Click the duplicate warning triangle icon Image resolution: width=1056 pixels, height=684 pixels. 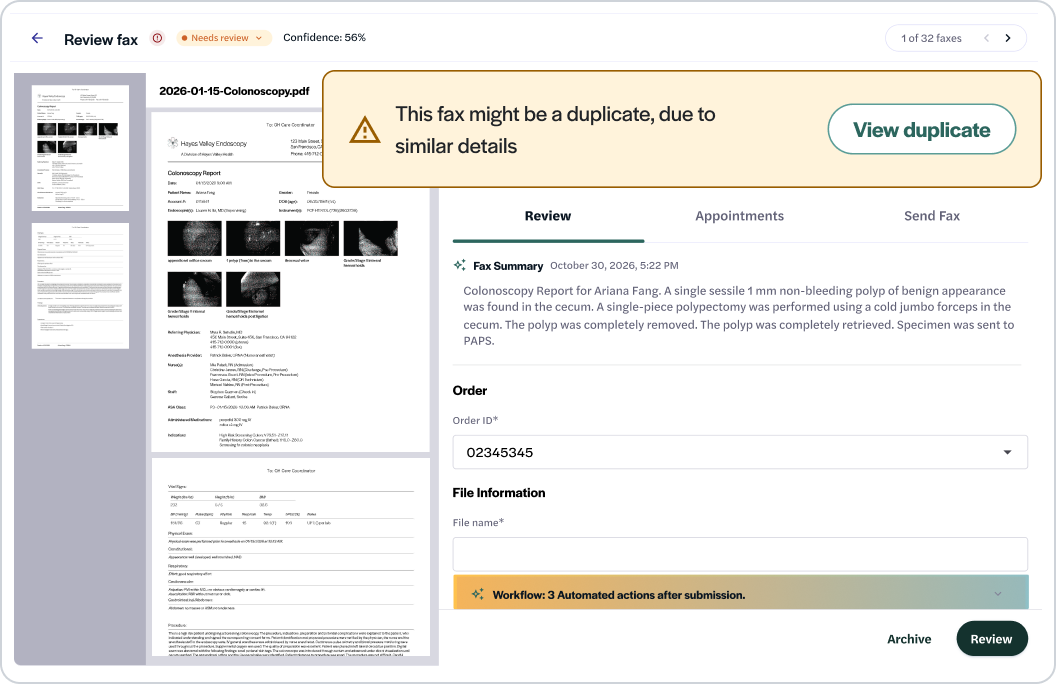pyautogui.click(x=365, y=130)
